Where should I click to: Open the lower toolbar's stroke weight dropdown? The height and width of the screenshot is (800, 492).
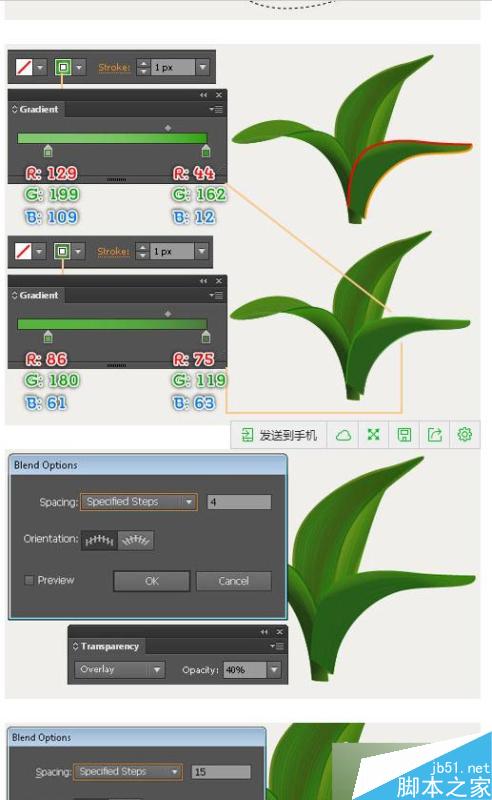point(202,251)
